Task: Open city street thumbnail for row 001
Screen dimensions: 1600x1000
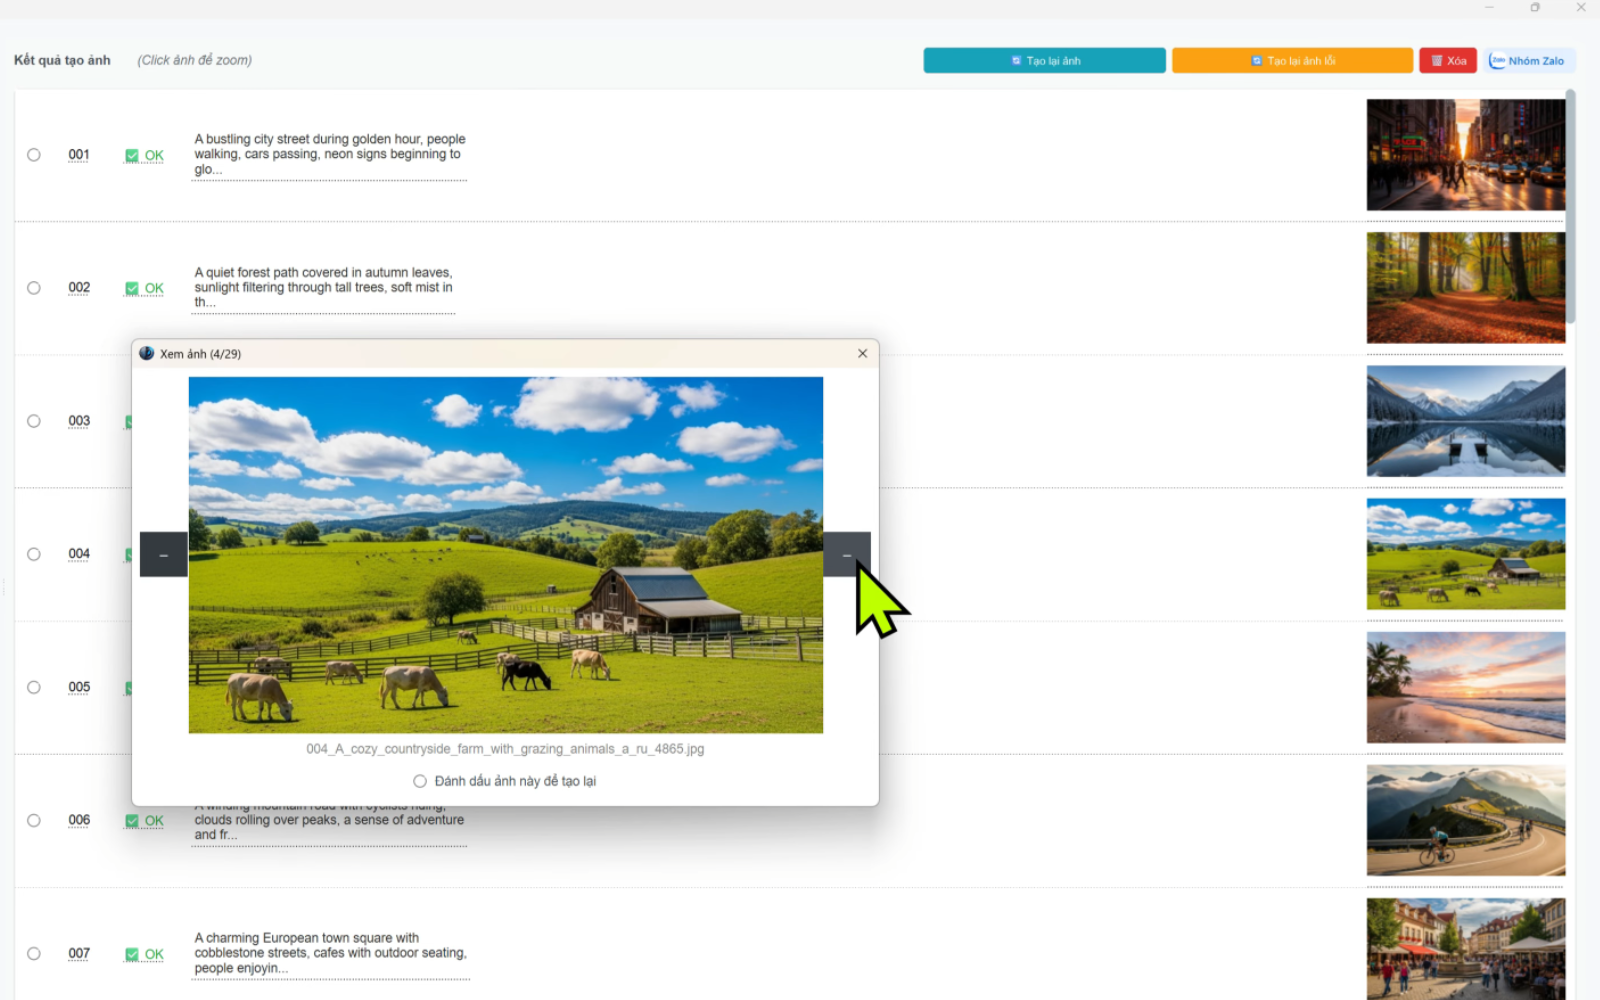Action: (1466, 155)
